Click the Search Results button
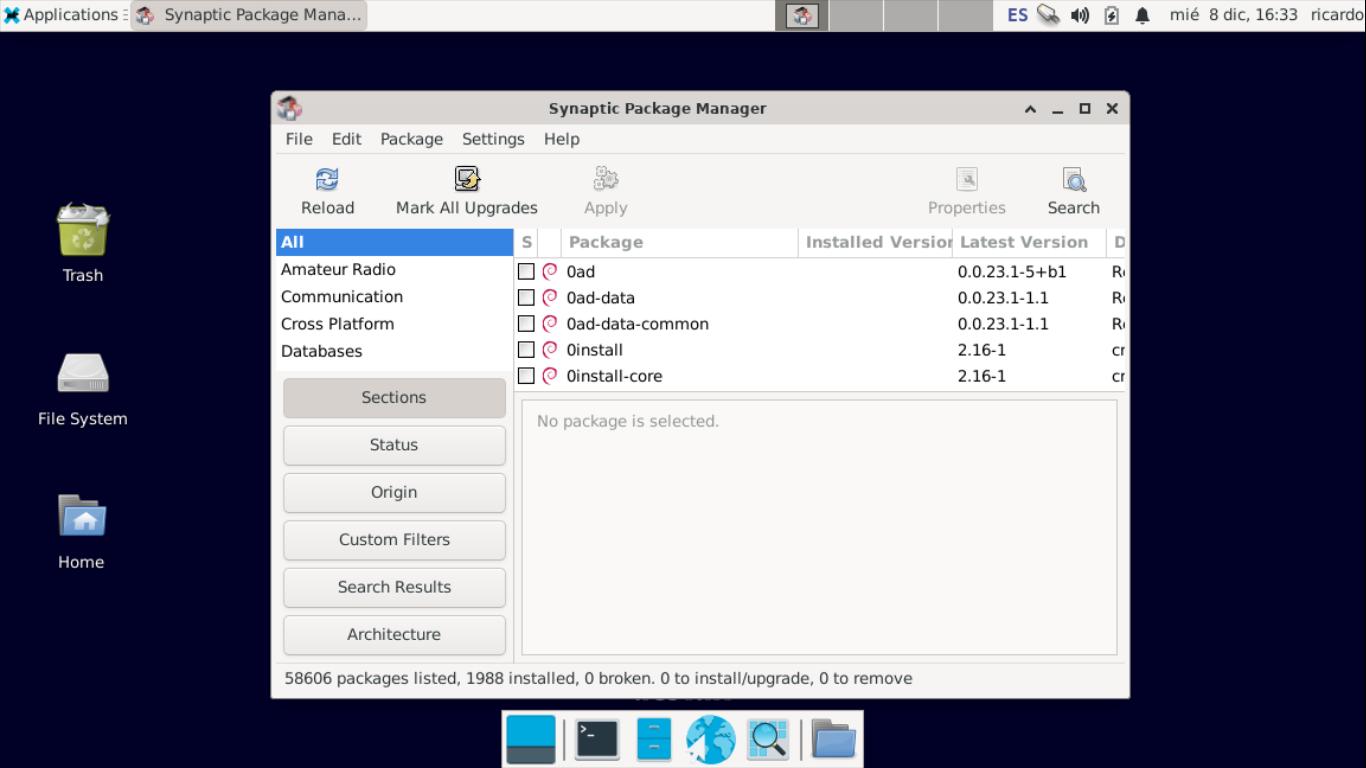Screen dimensions: 1366x768 394,587
